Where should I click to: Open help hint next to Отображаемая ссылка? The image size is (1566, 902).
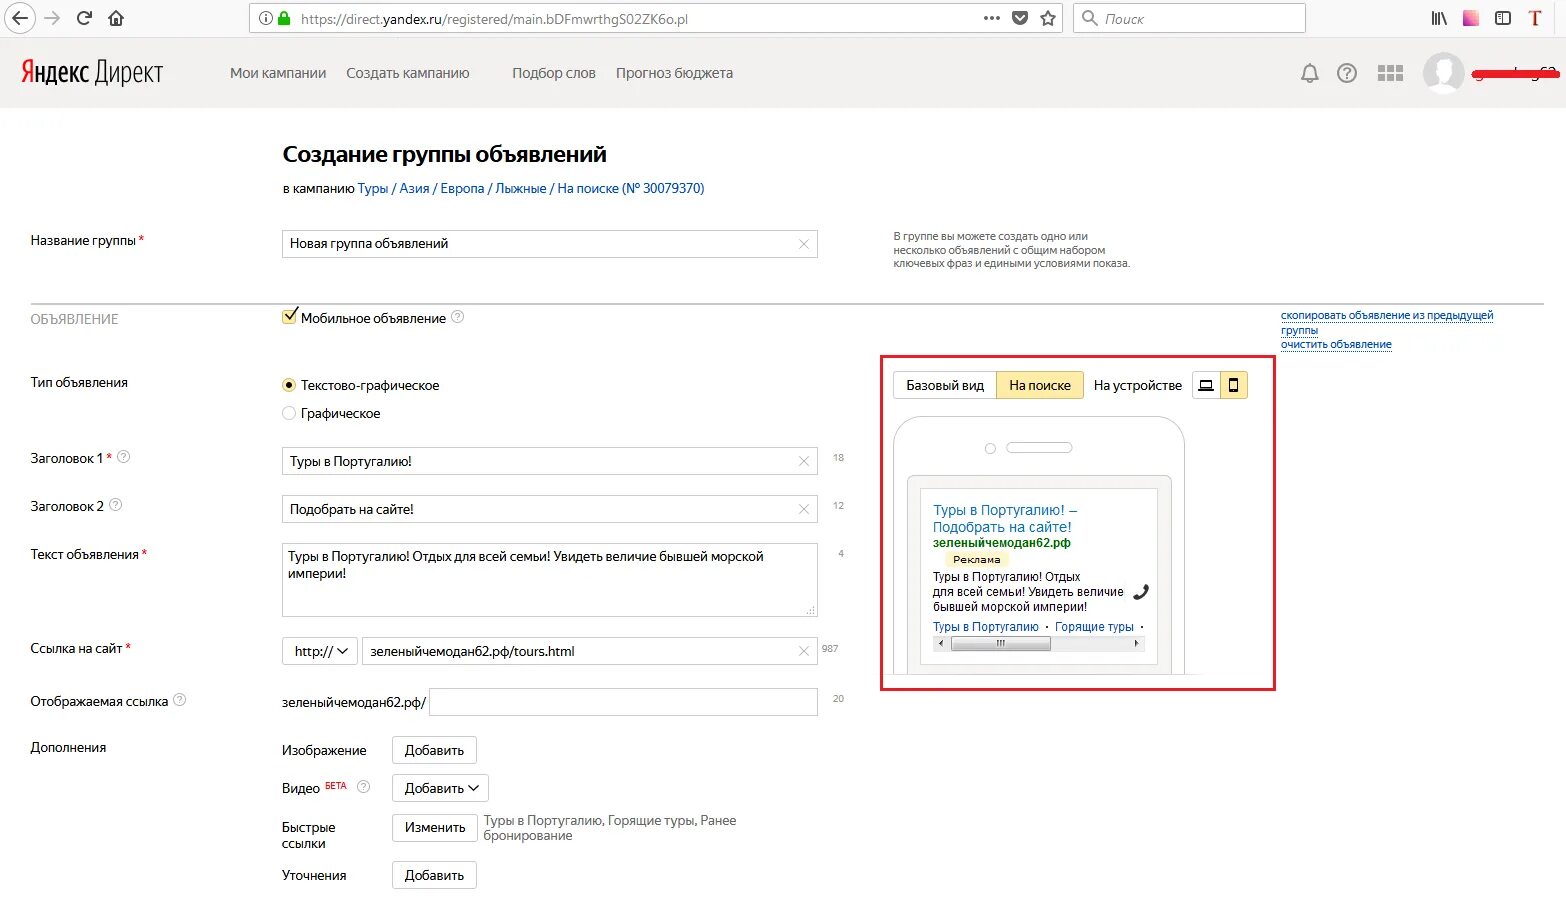pyautogui.click(x=180, y=700)
